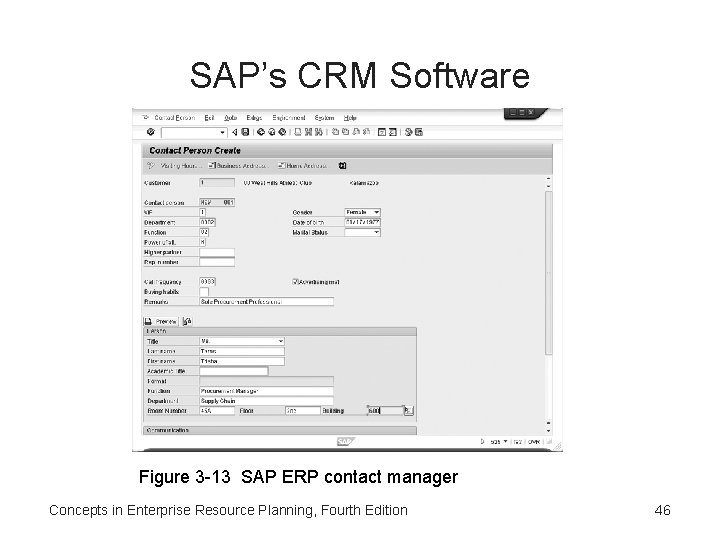720x540 pixels.
Task: Click the red Cancel icon
Action: click(x=282, y=132)
